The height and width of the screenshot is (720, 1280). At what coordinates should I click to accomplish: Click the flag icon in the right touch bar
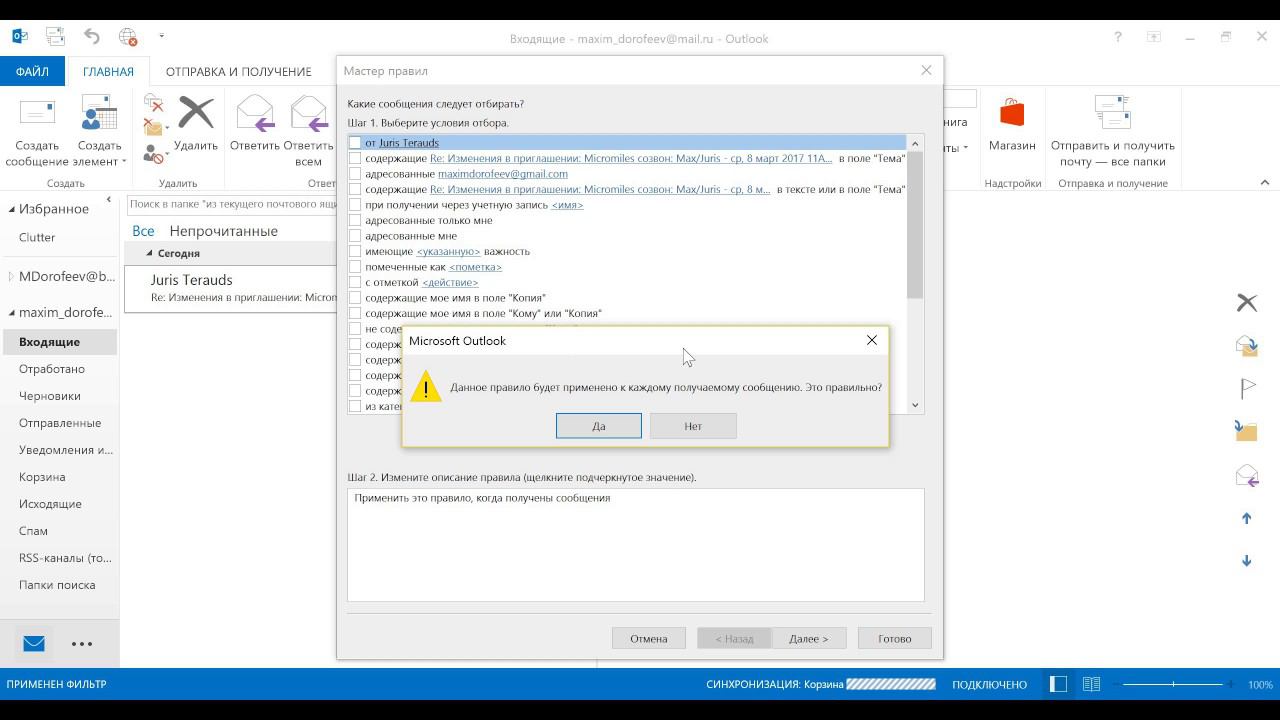point(1247,388)
